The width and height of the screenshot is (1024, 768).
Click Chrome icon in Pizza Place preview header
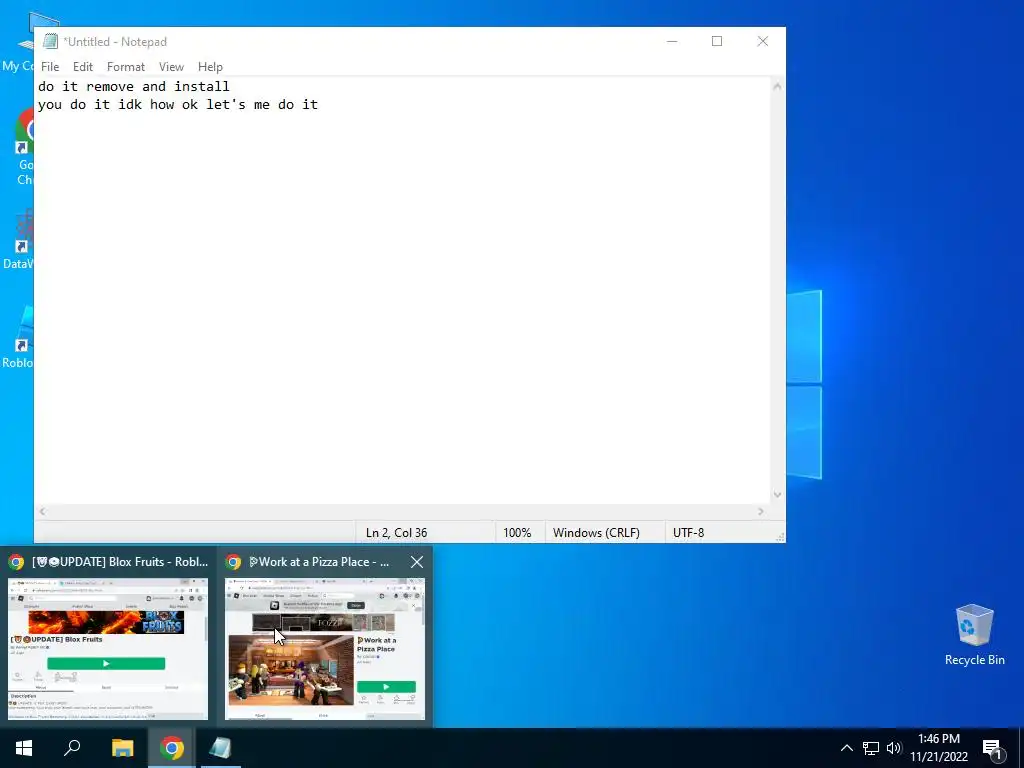(x=233, y=562)
